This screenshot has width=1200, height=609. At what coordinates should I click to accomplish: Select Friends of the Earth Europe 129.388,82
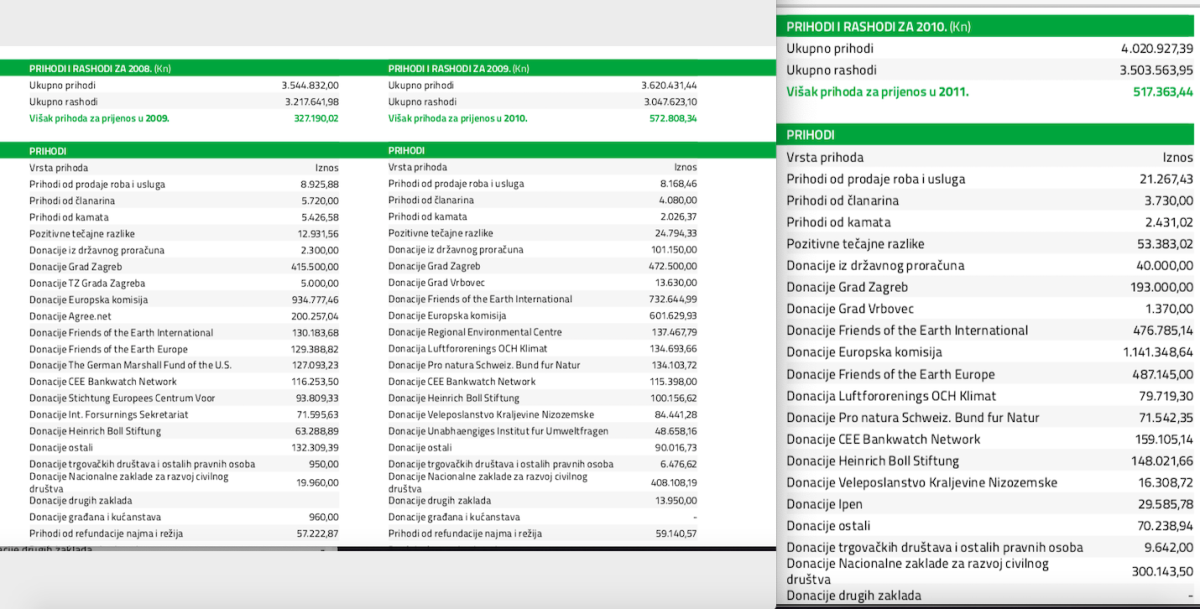click(x=317, y=349)
